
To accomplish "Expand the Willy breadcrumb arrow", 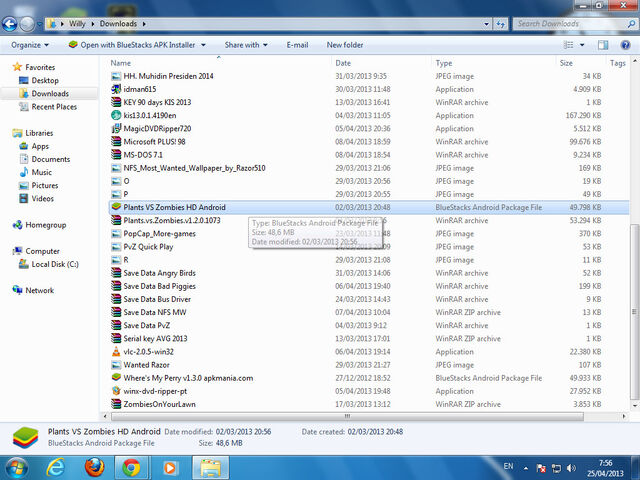I will (93, 24).
